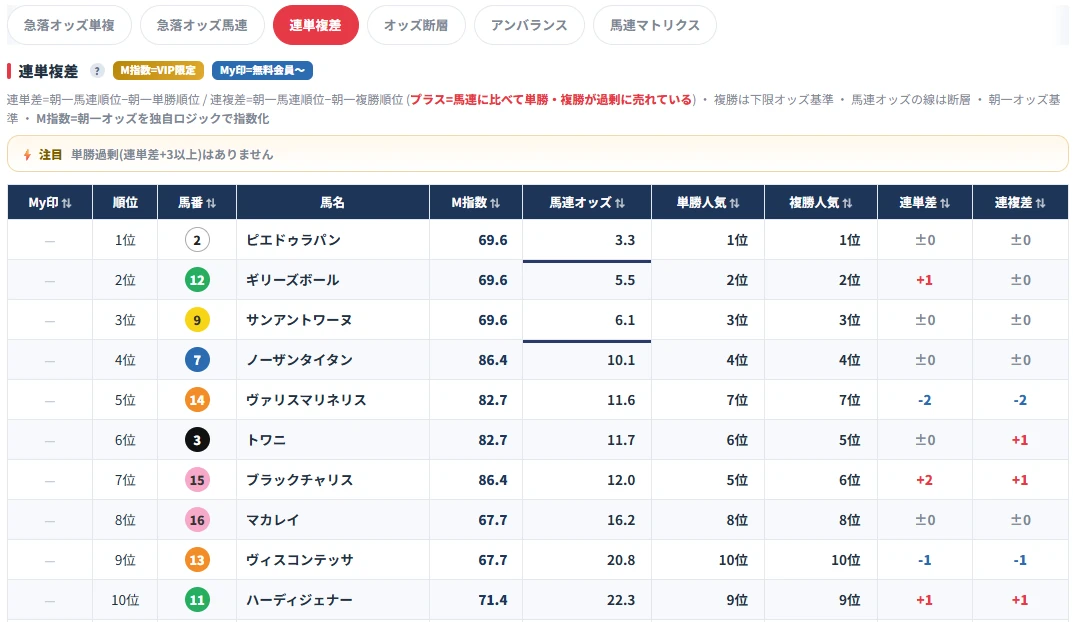Image resolution: width=1073 pixels, height=622 pixels.
Task: Click the 馬名 column header
Action: point(333,203)
